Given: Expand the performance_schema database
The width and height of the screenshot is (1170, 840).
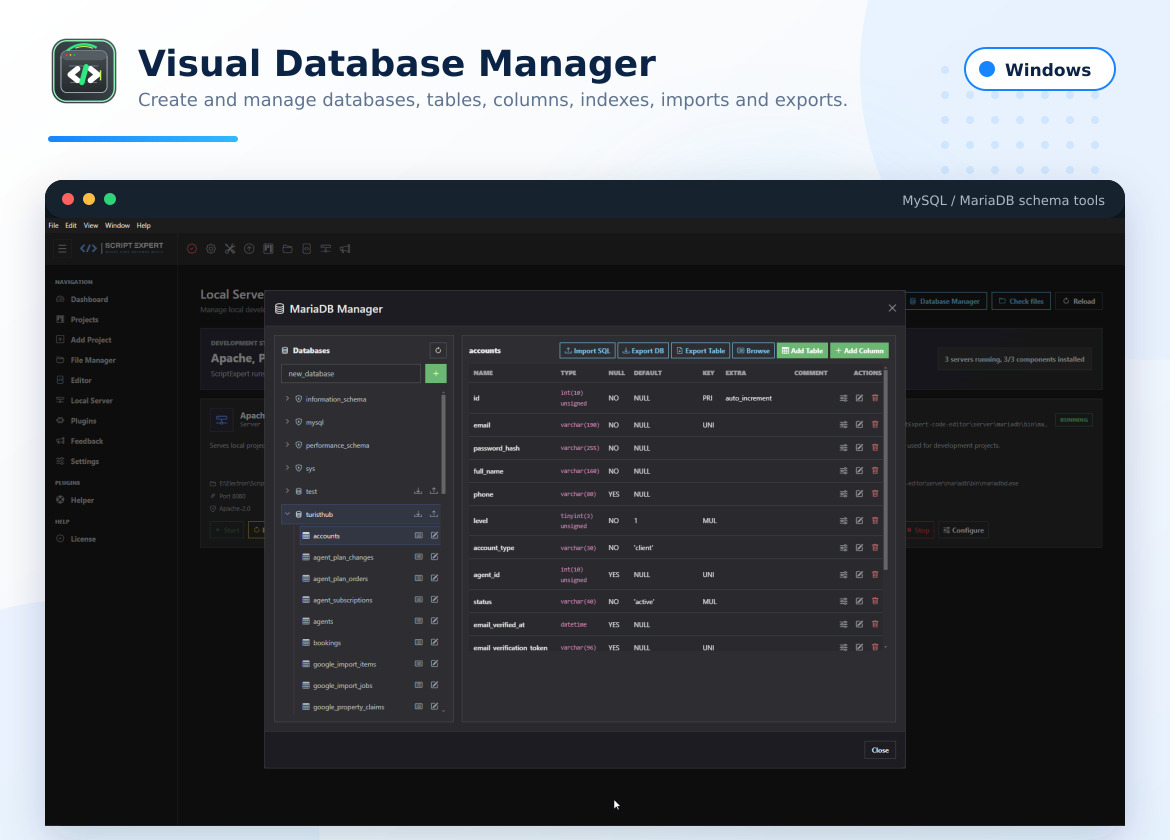Looking at the screenshot, I should [287, 445].
